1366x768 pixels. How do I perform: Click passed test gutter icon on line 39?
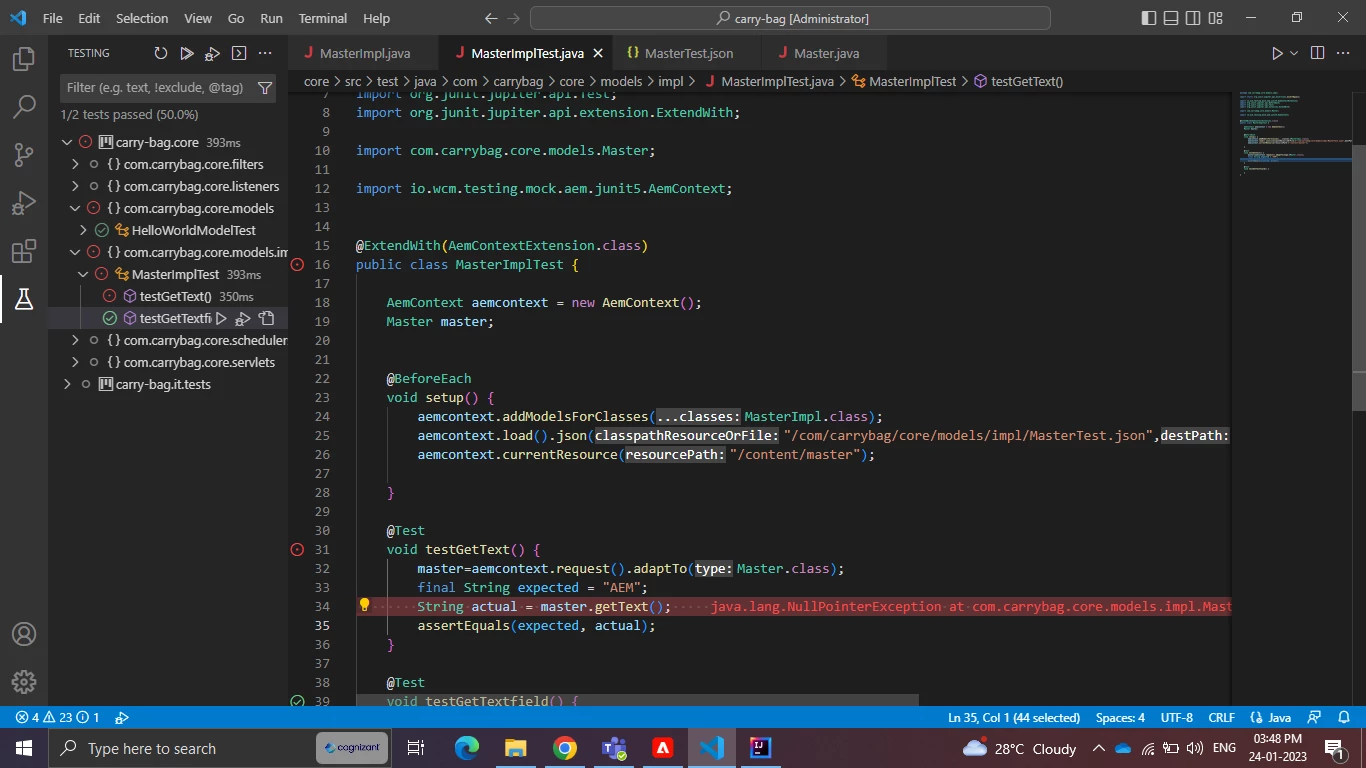point(297,701)
